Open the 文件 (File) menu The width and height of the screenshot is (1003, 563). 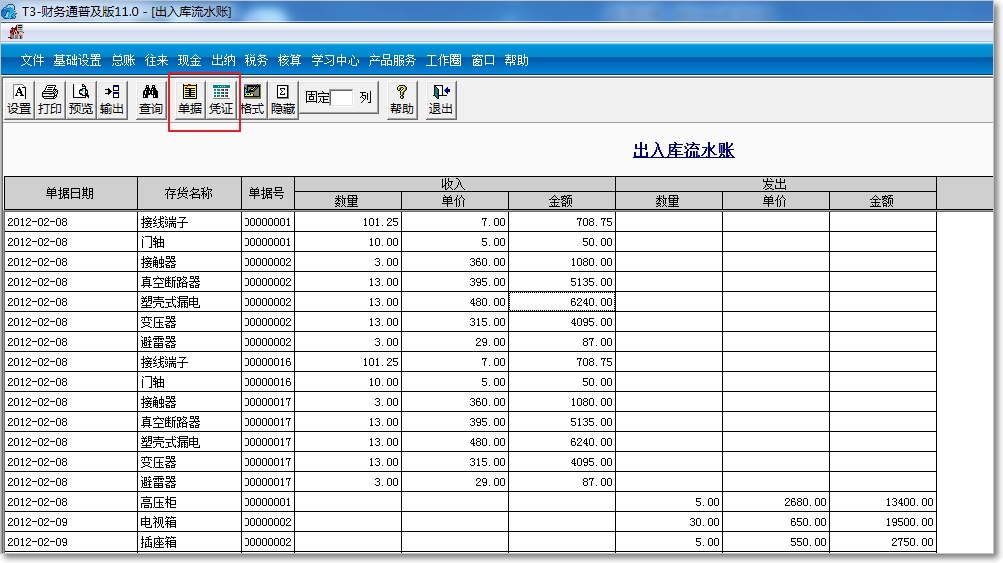tap(33, 60)
